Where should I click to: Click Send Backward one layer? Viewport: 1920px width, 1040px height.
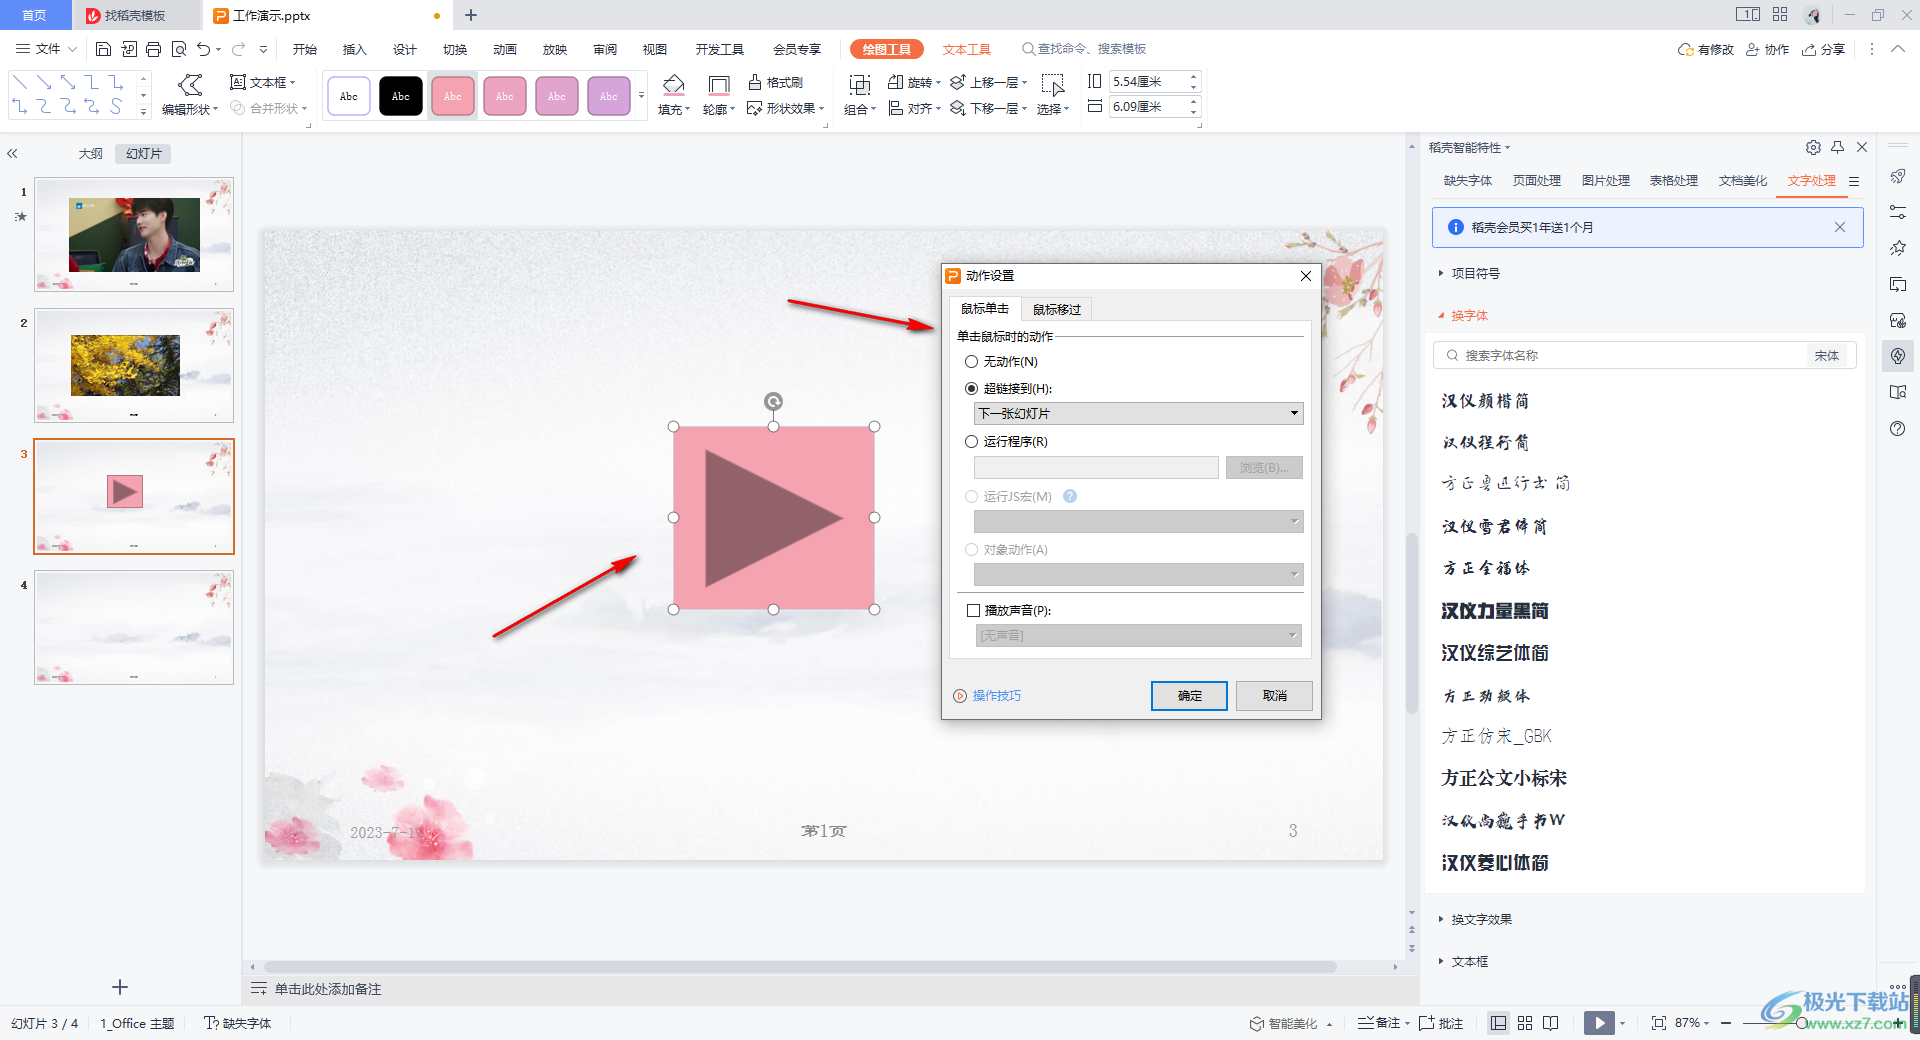[x=988, y=108]
